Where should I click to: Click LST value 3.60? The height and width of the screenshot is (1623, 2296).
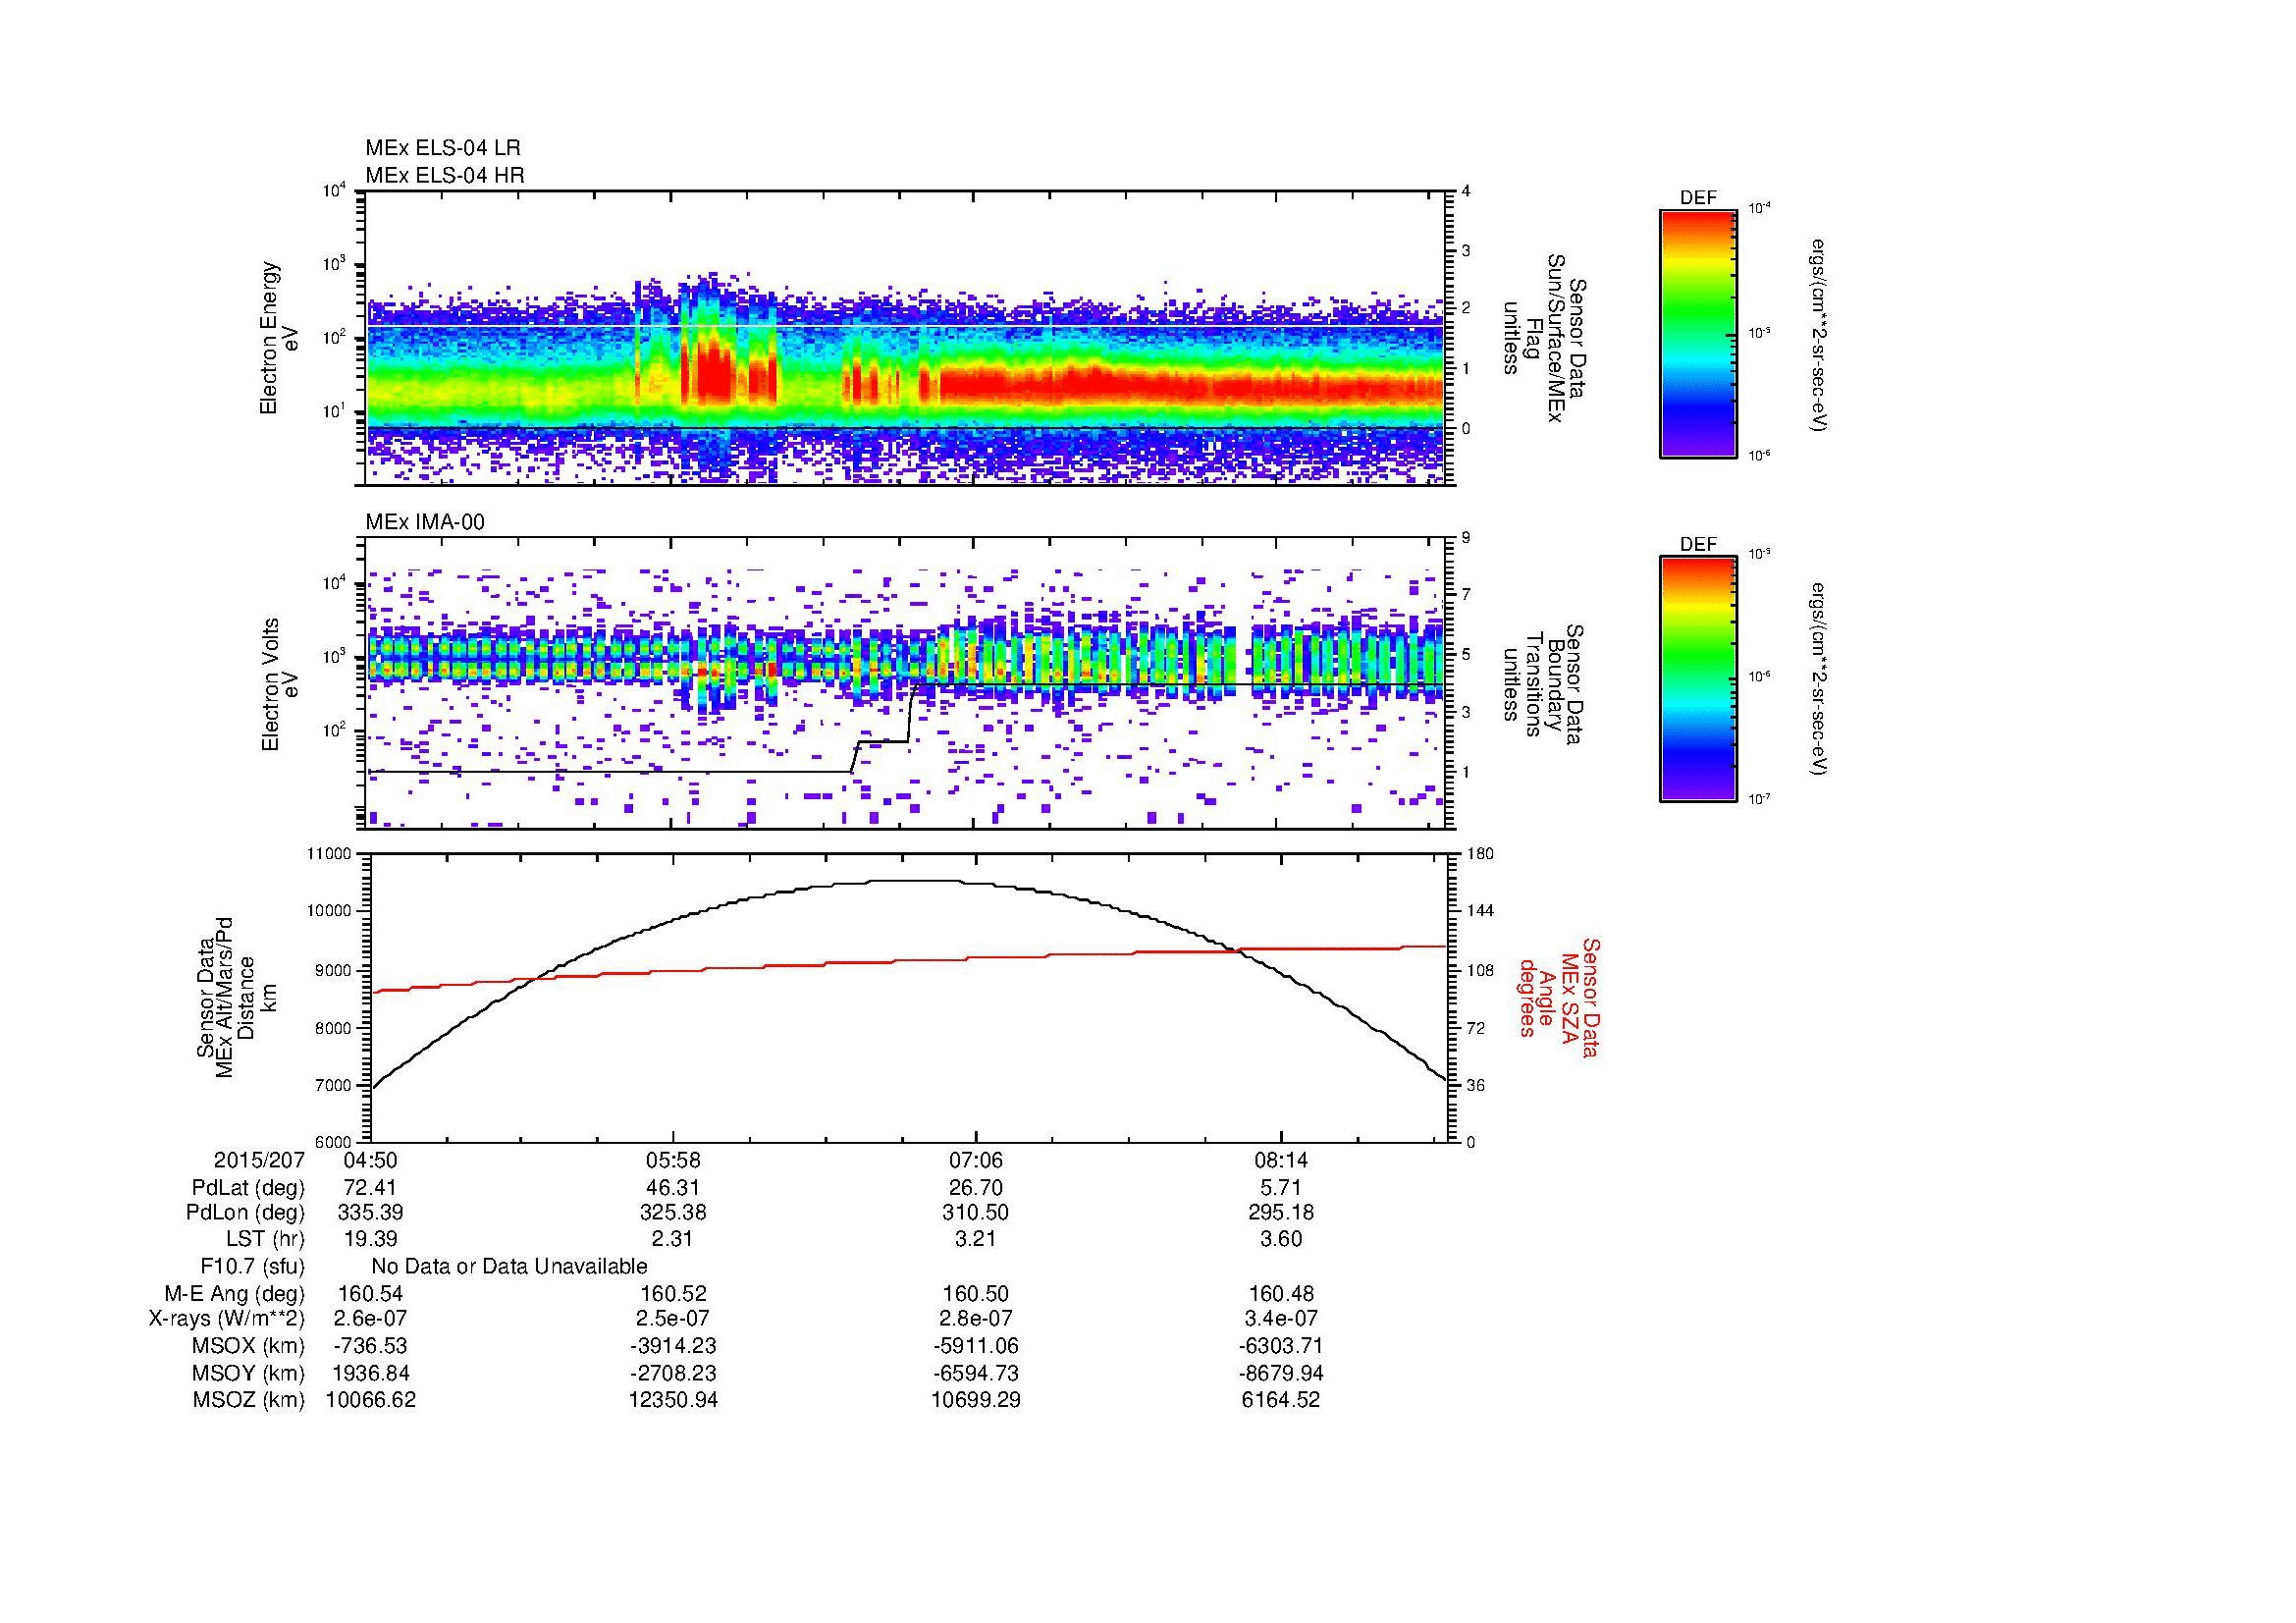(1281, 1240)
